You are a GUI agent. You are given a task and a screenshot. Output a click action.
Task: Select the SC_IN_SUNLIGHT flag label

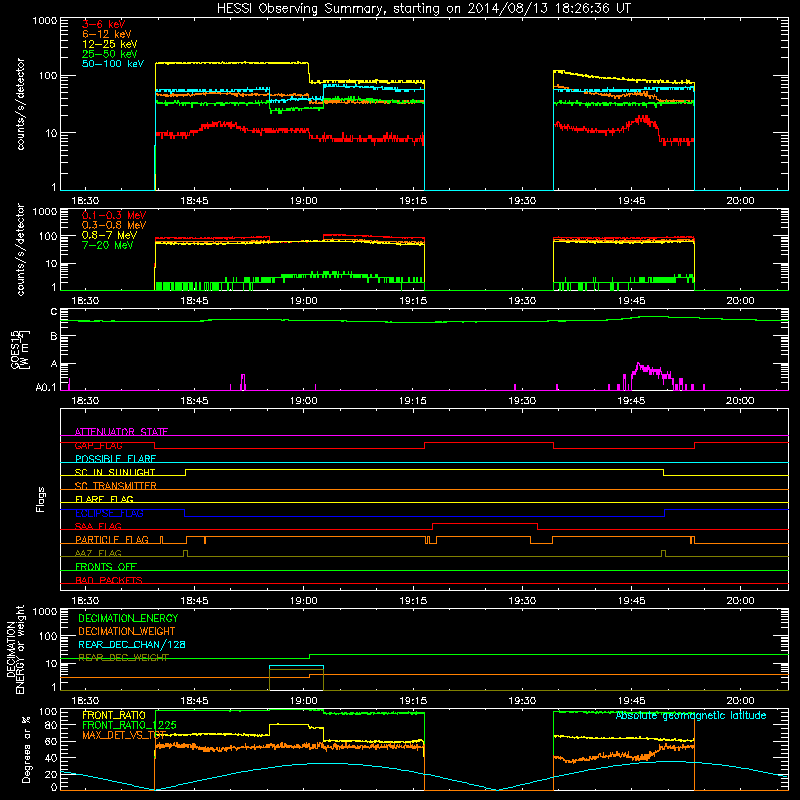point(115,472)
